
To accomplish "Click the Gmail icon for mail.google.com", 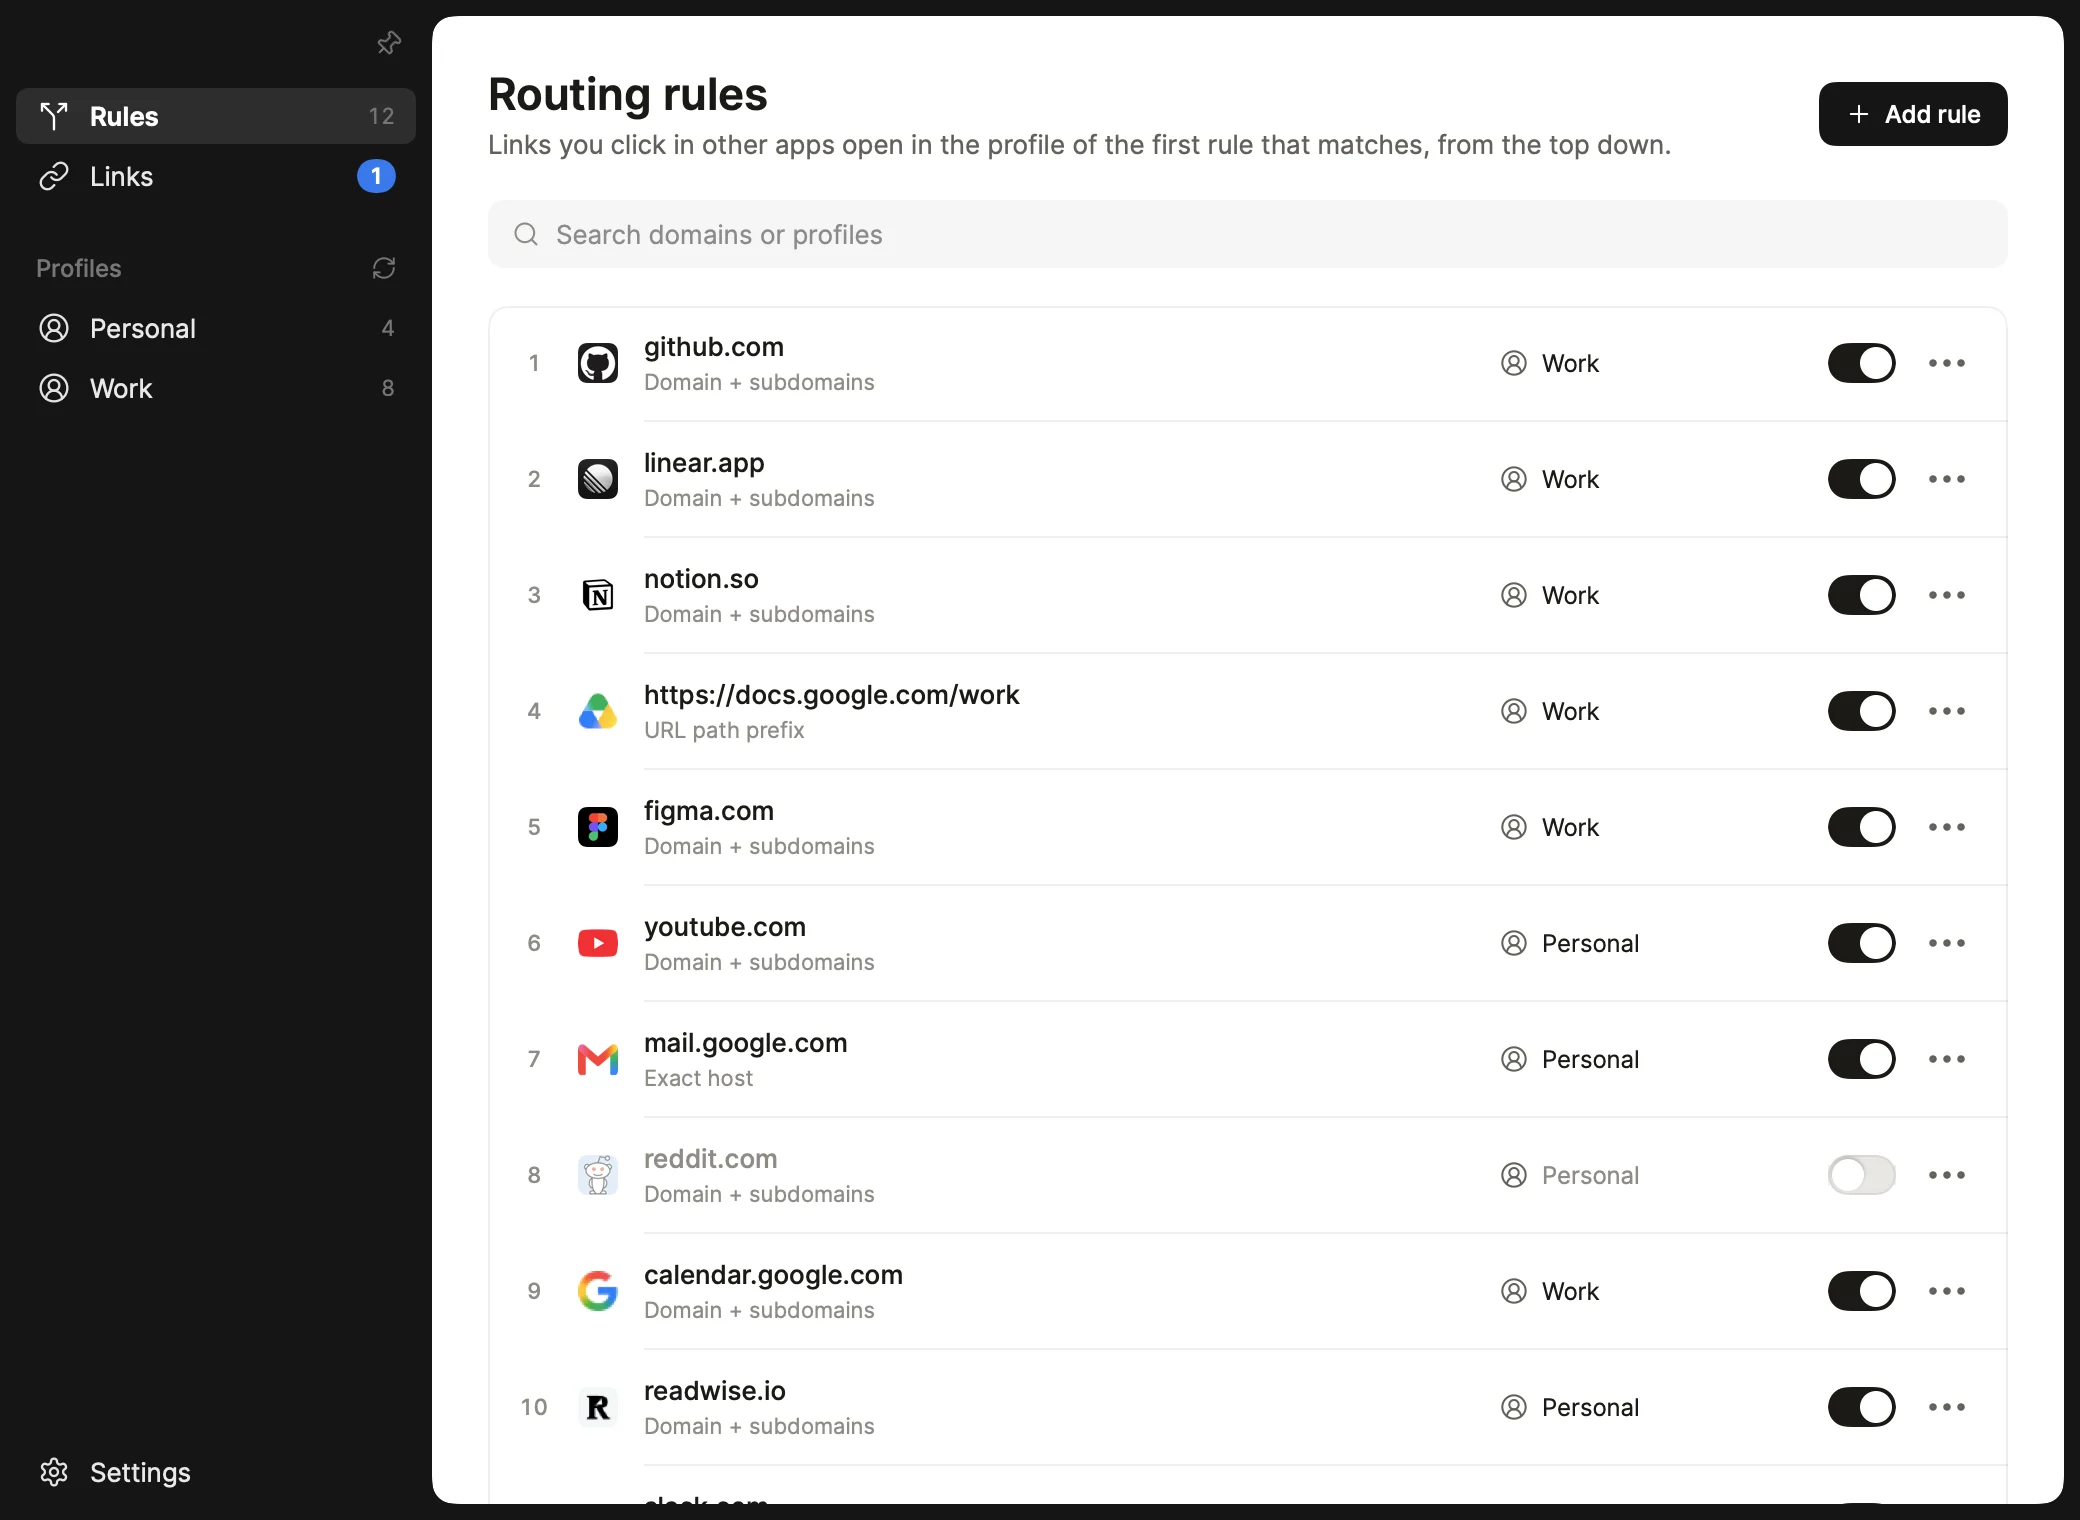I will click(598, 1059).
